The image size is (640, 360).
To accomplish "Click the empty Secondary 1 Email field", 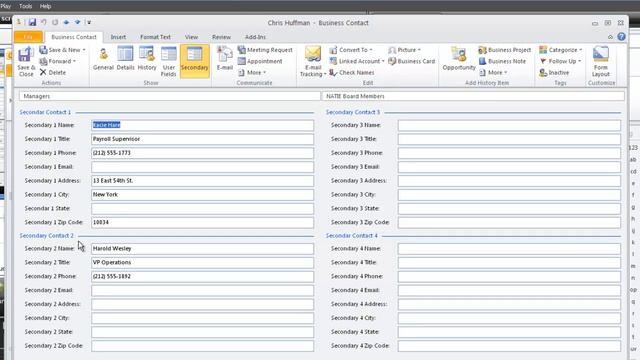I will coord(202,167).
